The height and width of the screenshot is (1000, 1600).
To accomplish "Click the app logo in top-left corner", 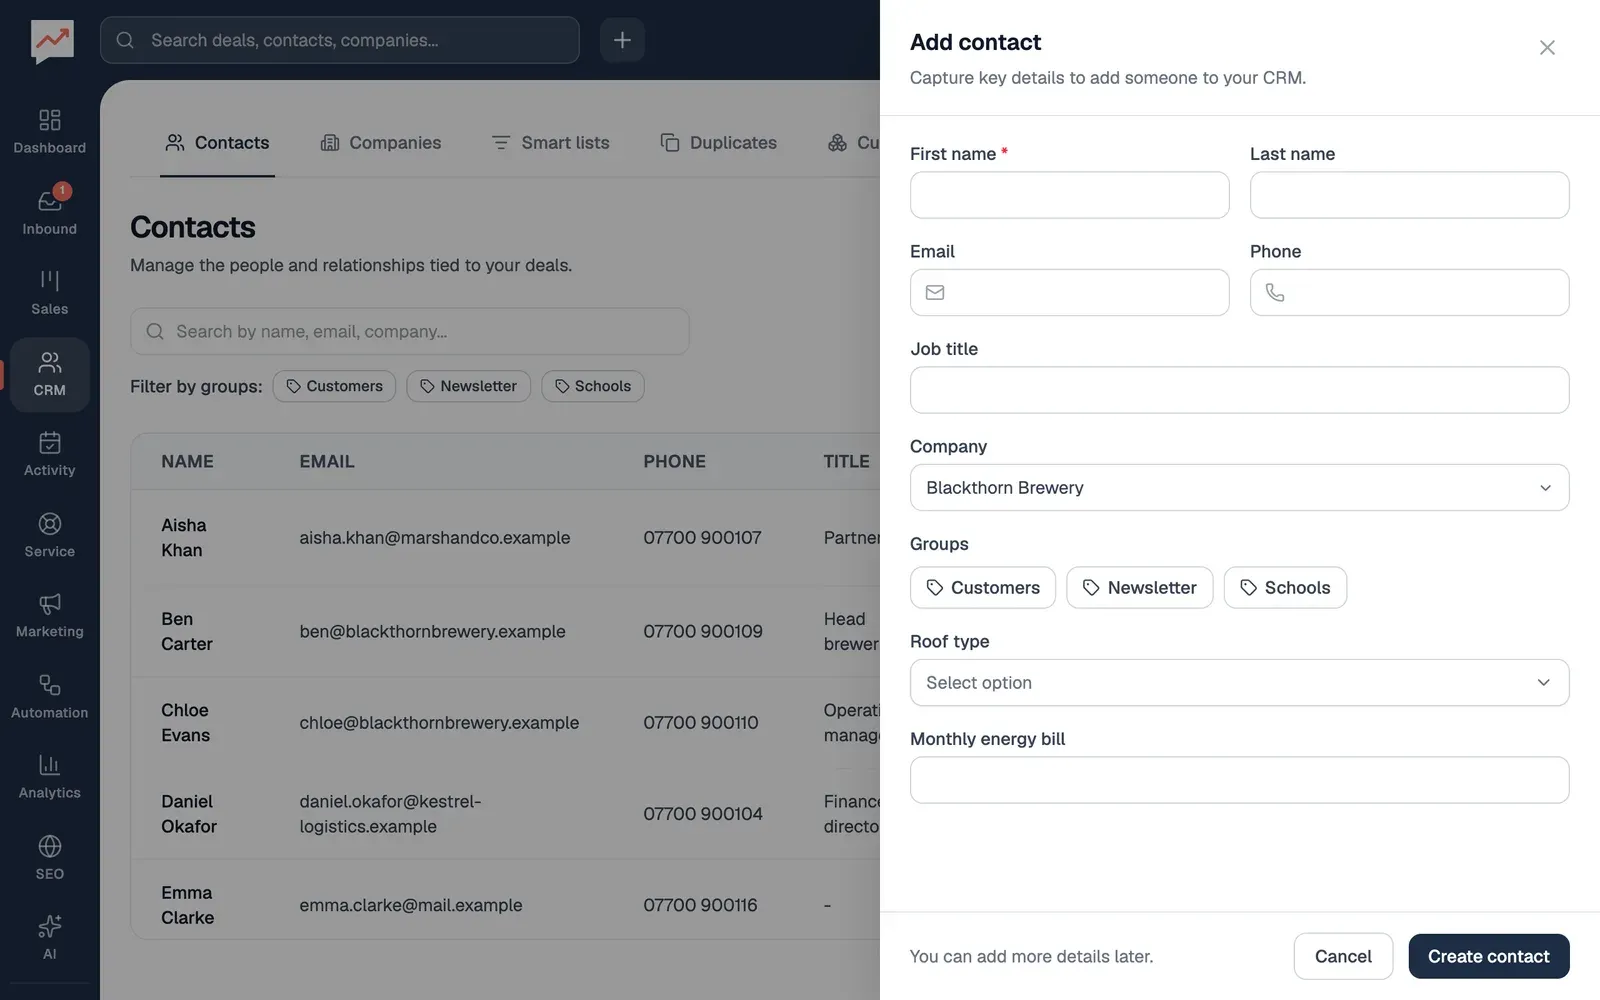I will point(52,41).
